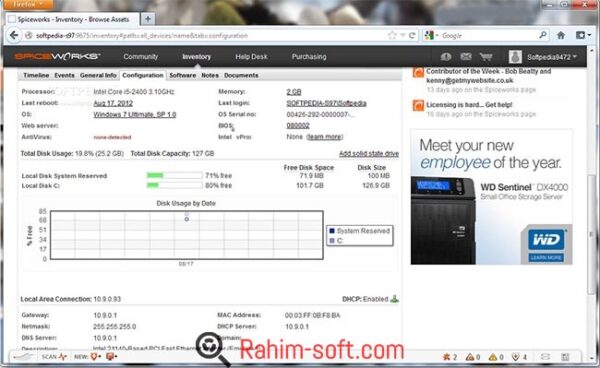The height and width of the screenshot is (368, 600).
Task: Open the Community menu
Action: pyautogui.click(x=140, y=57)
